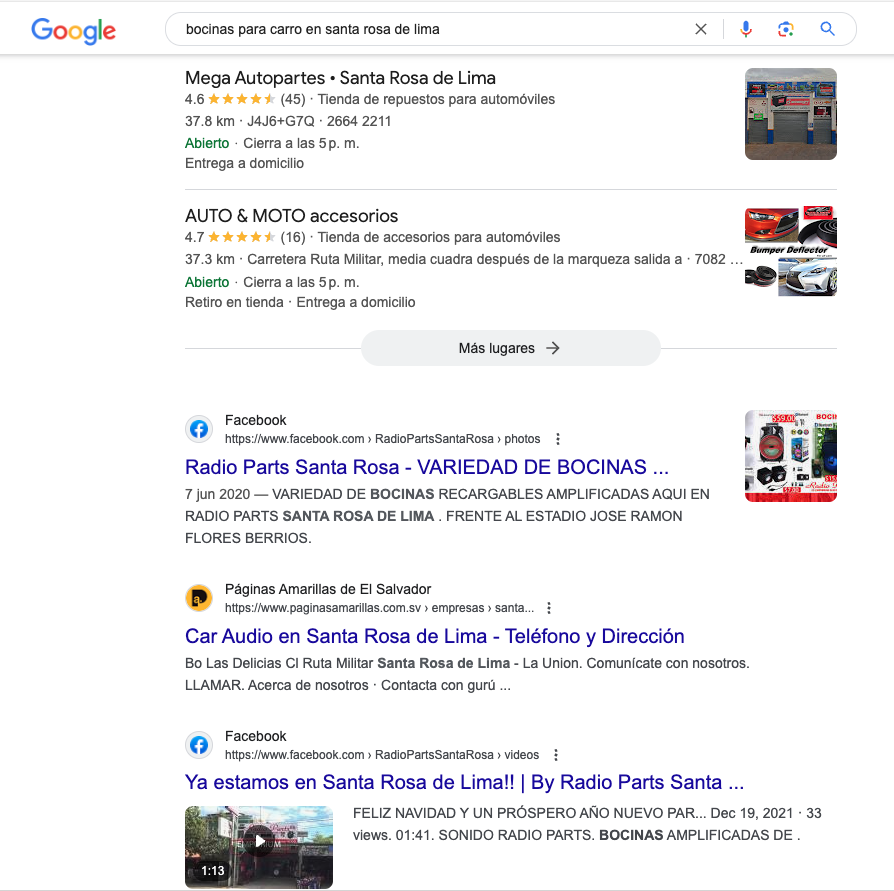Click facebook.com RadioPartsSantaRosa videos URL
The image size is (894, 891).
point(381,755)
